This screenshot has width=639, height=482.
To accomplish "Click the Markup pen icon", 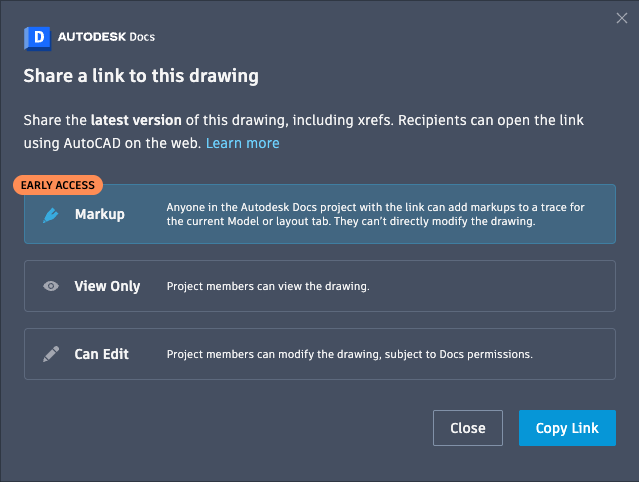I will [x=51, y=214].
